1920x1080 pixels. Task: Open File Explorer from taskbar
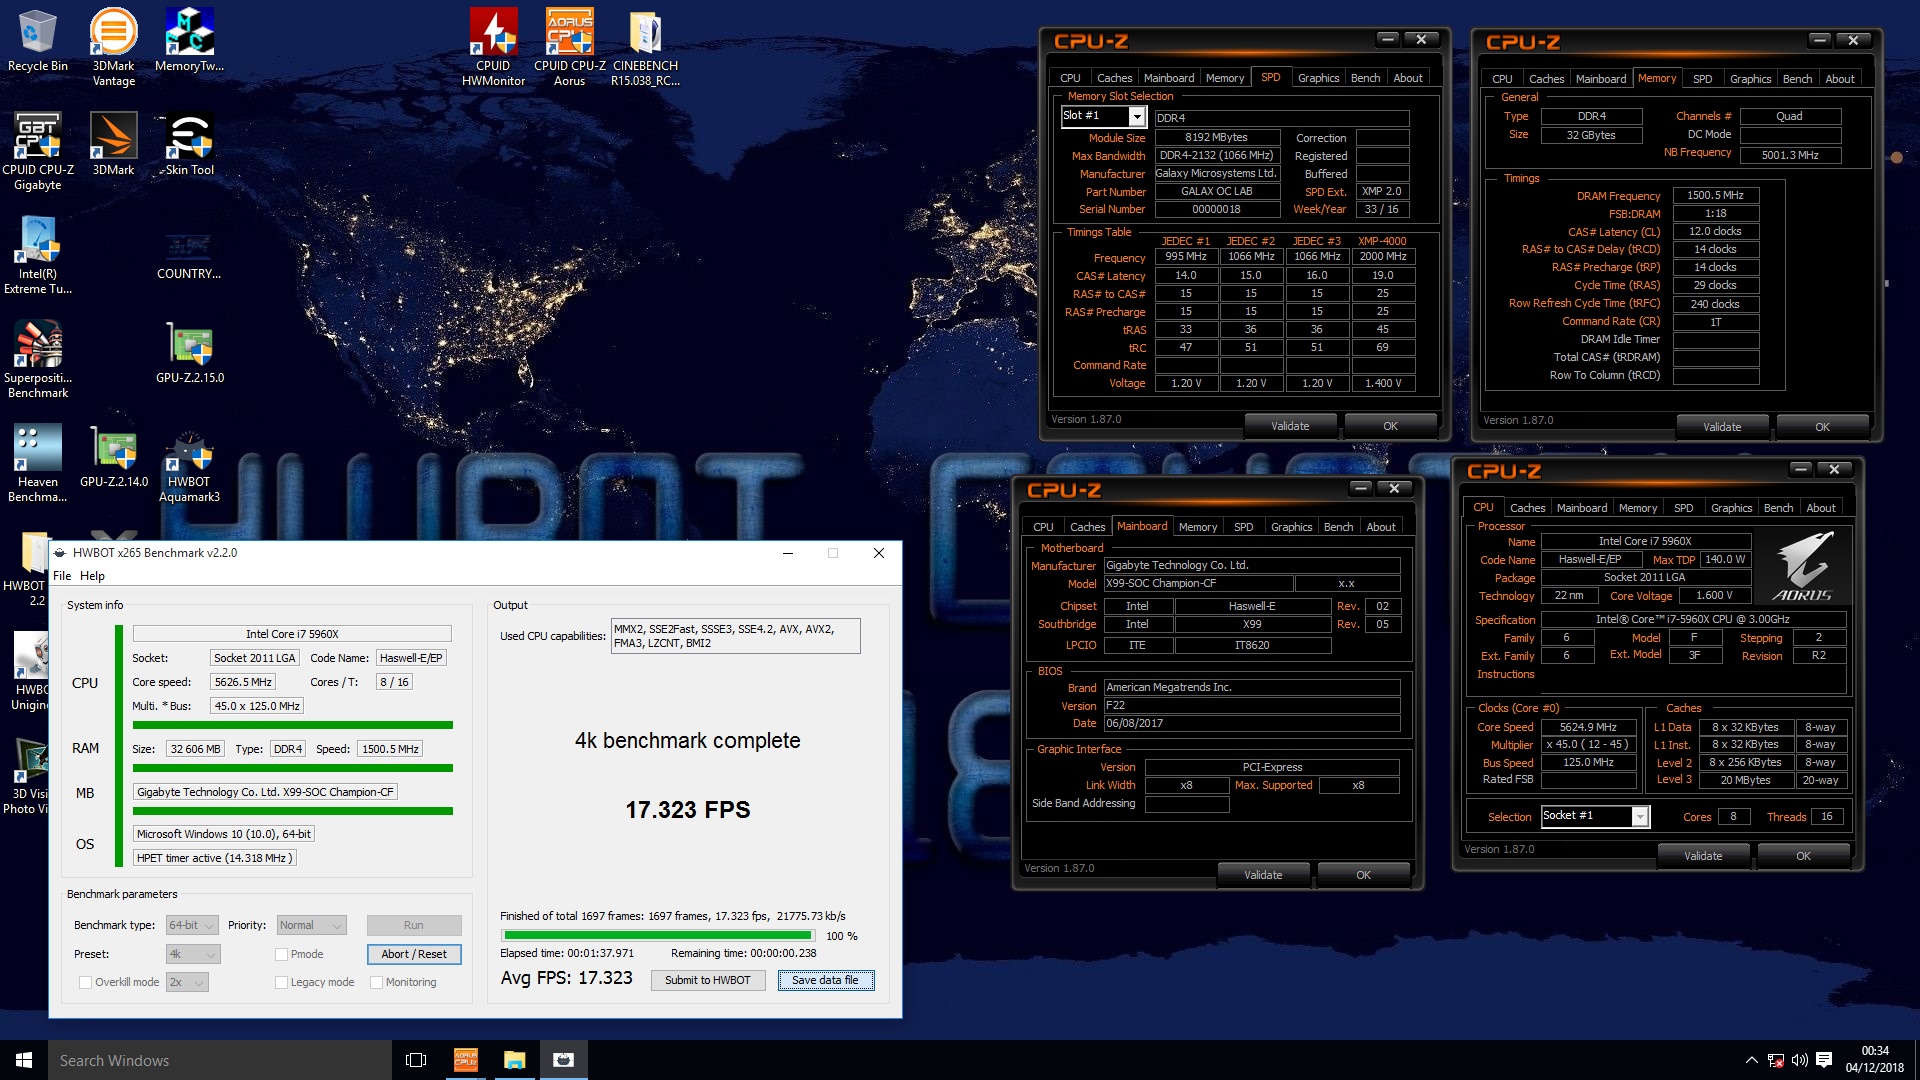click(x=514, y=1060)
